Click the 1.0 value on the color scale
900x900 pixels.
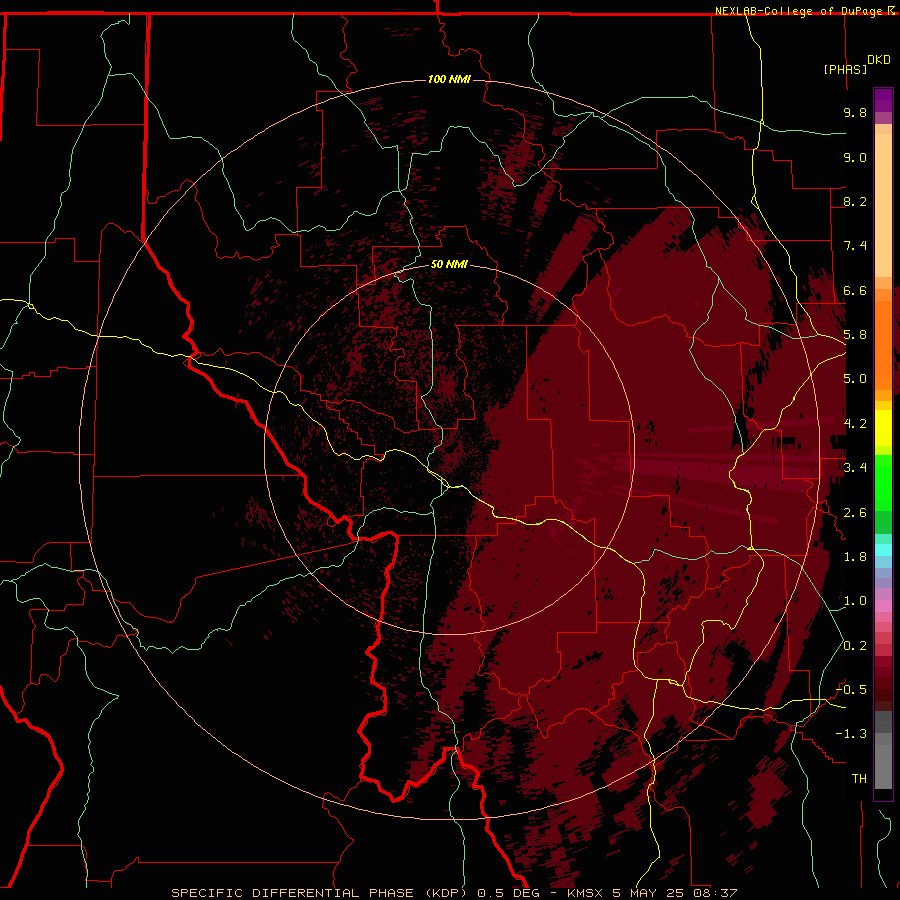(x=855, y=601)
